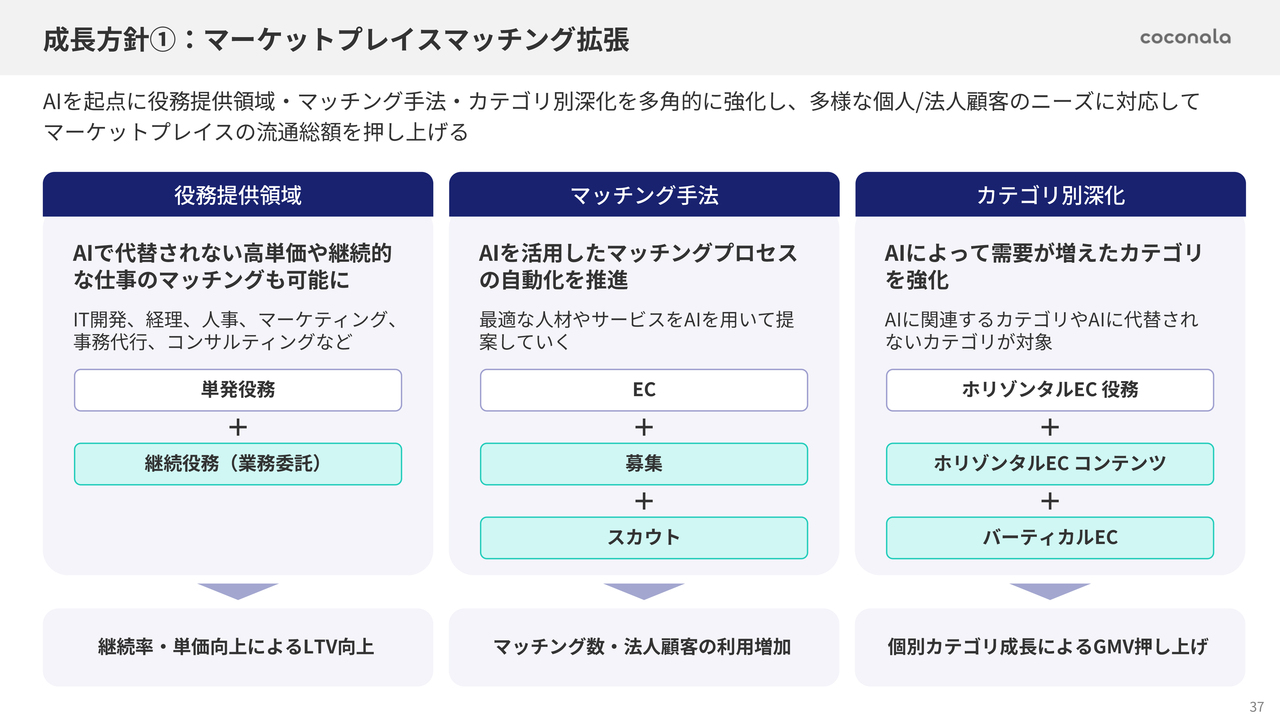Click the plus sign below ホリゾンタルEC 役務
This screenshot has height=720, width=1280.
pos(1050,427)
